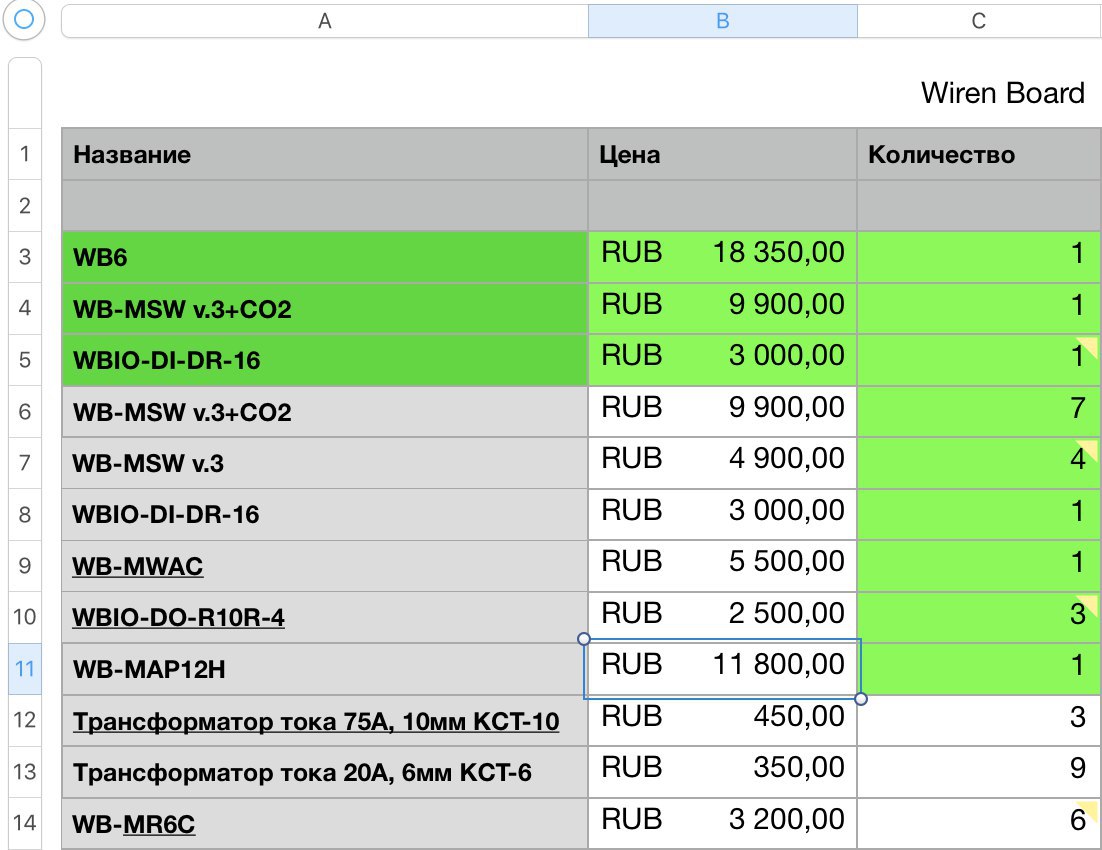
Task: Click the Цена header cell
Action: click(x=722, y=154)
